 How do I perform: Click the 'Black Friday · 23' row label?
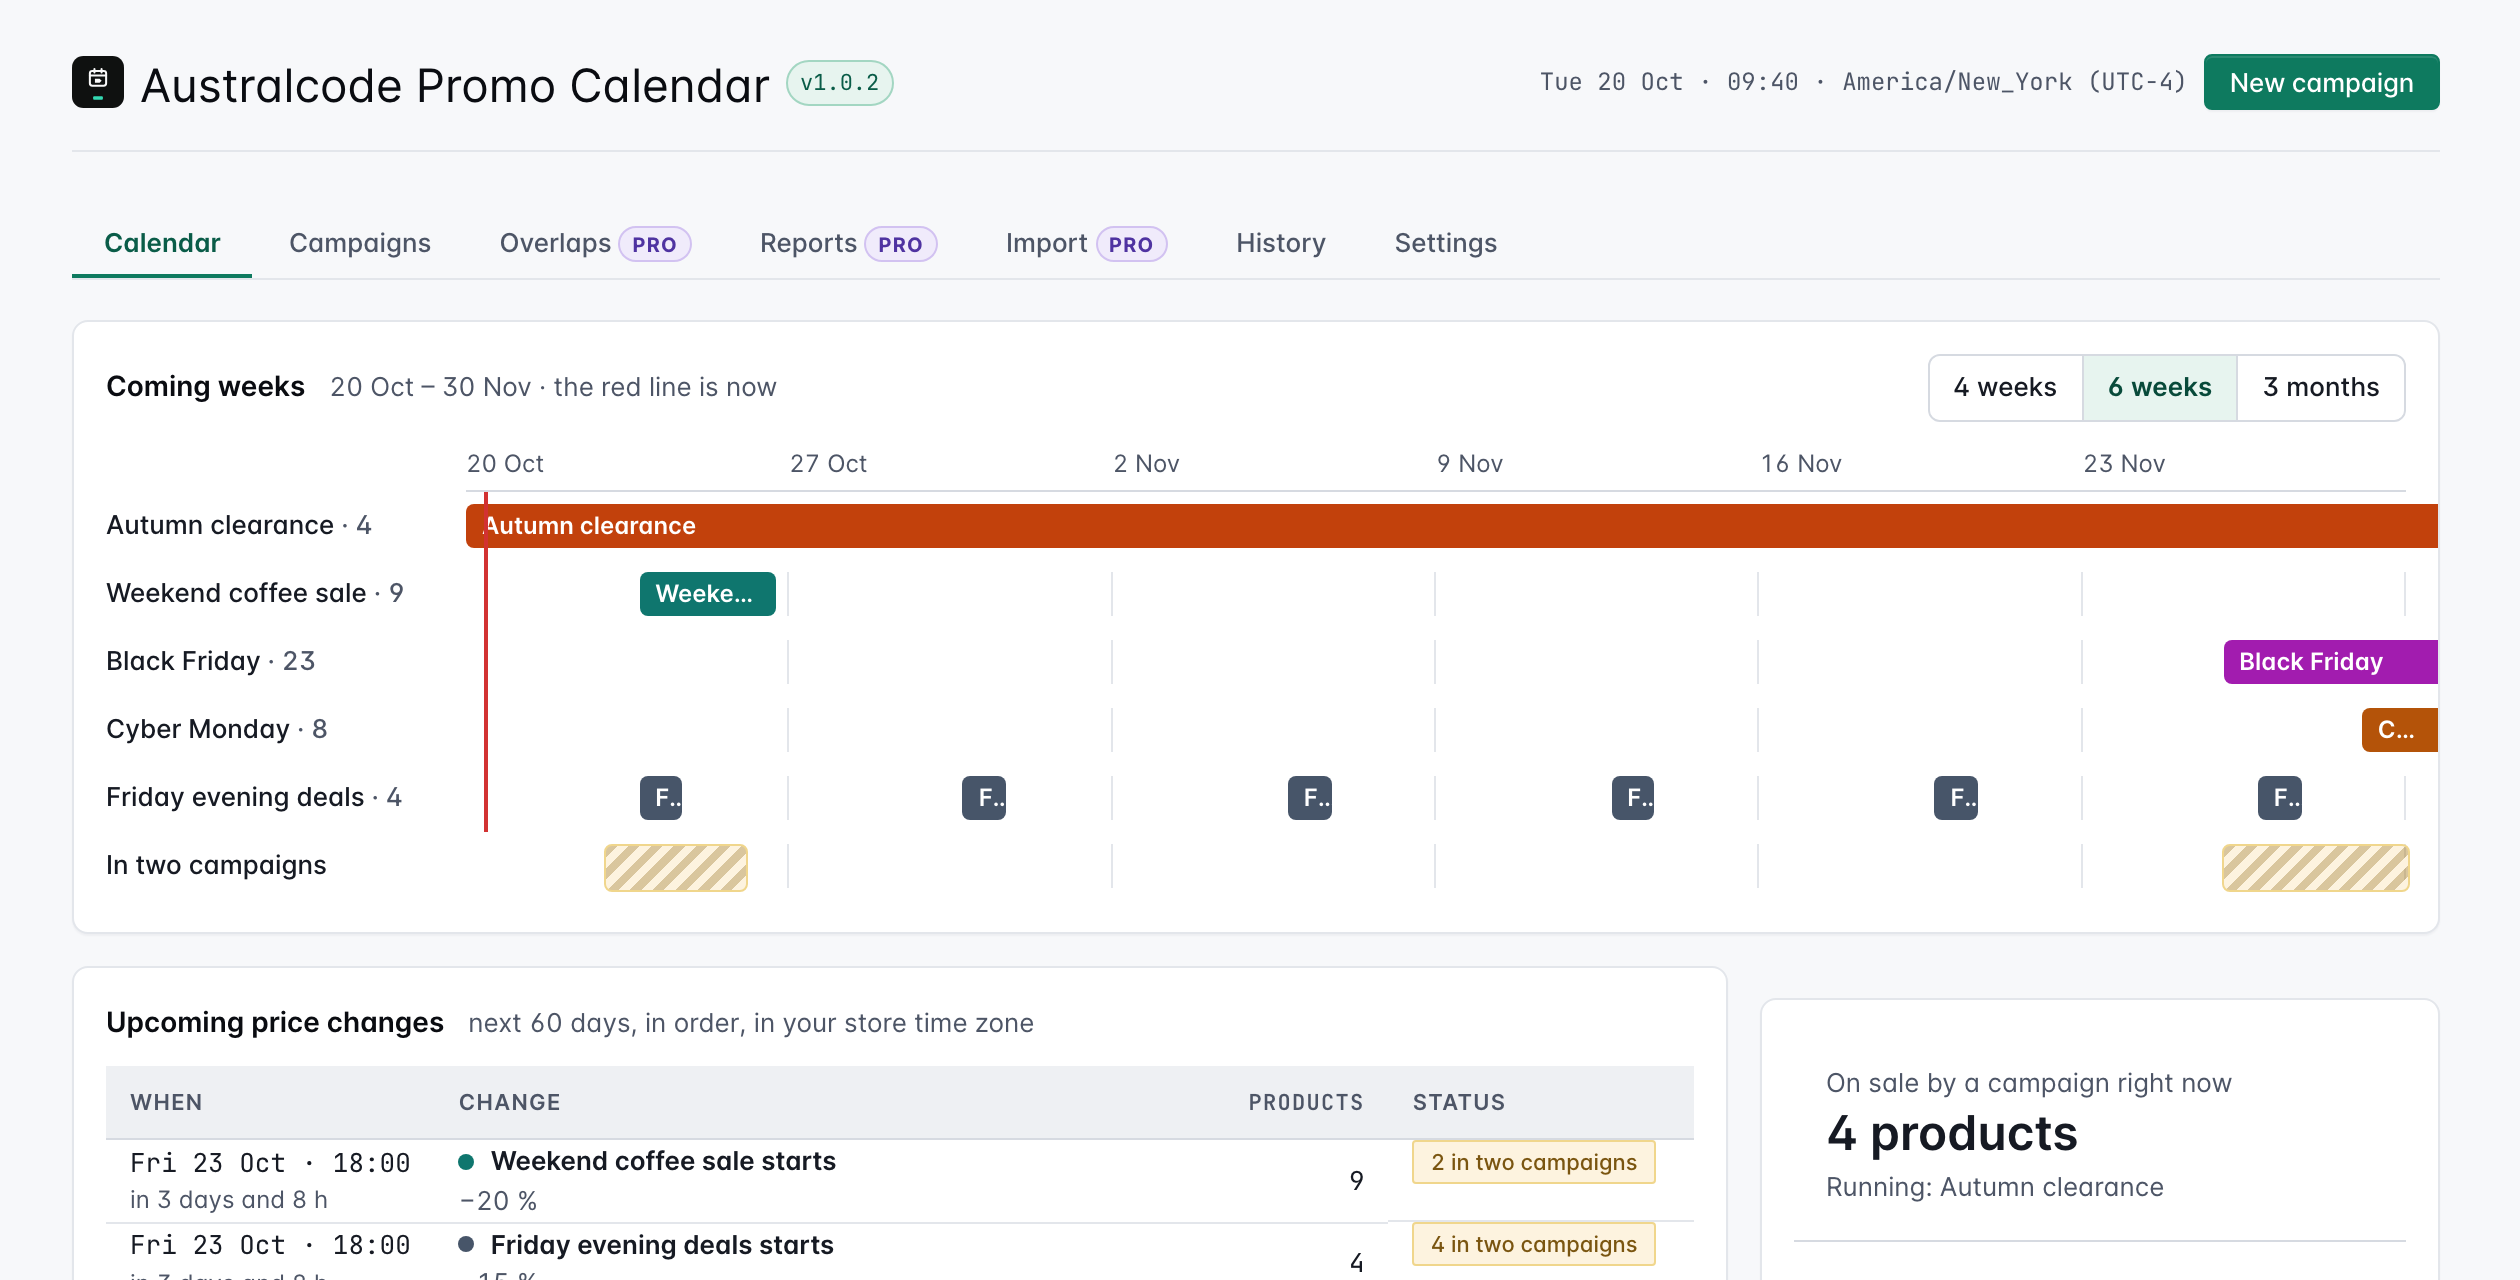211,662
